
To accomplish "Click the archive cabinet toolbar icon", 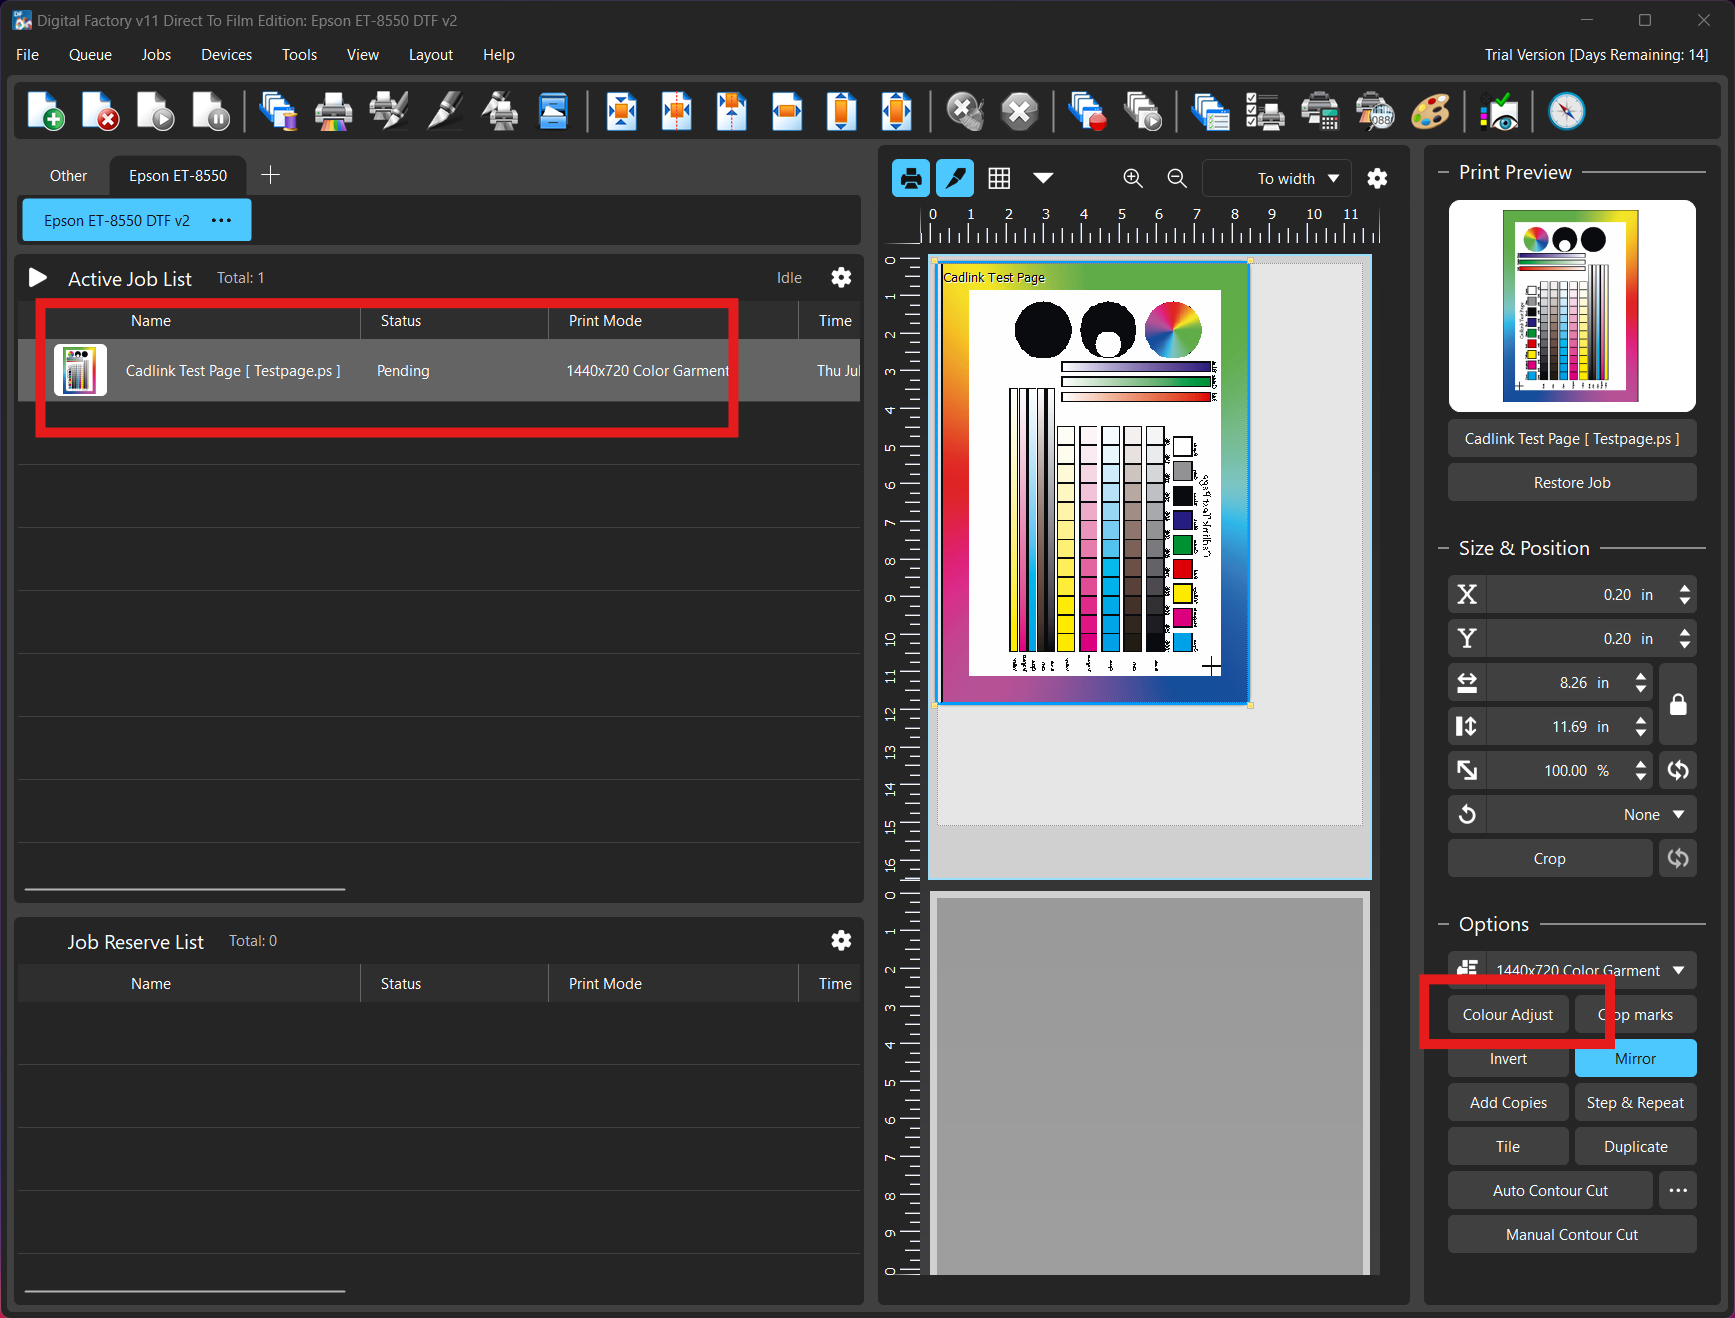I will pyautogui.click(x=553, y=111).
